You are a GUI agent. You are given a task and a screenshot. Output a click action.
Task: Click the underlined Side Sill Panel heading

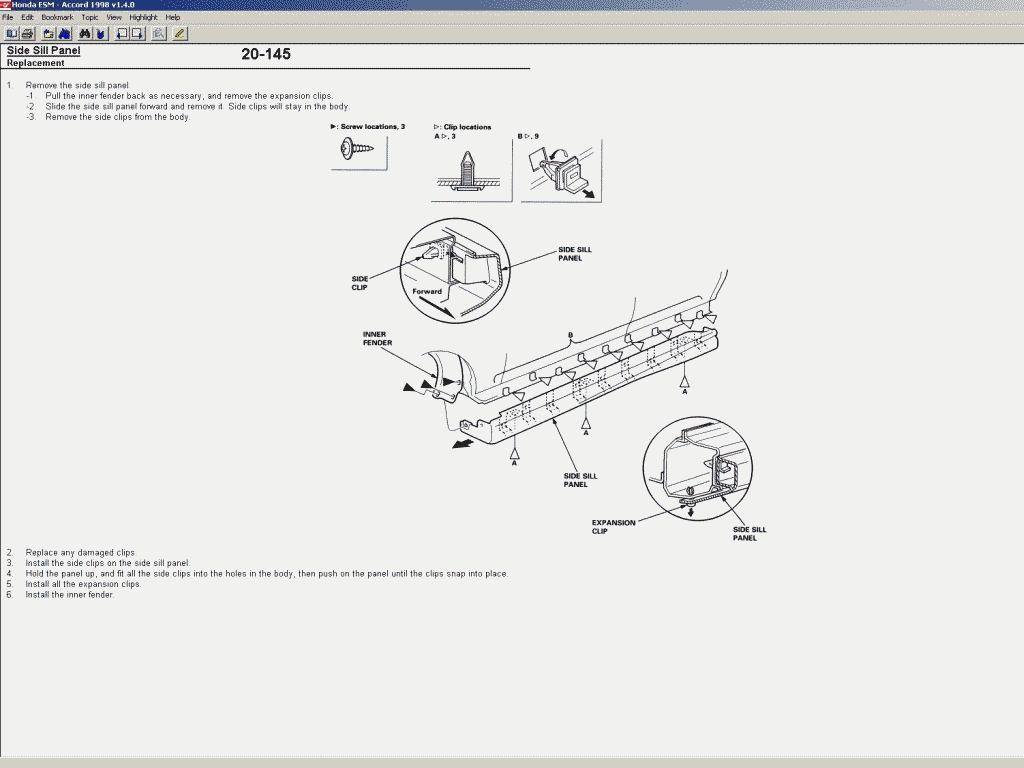click(x=43, y=50)
